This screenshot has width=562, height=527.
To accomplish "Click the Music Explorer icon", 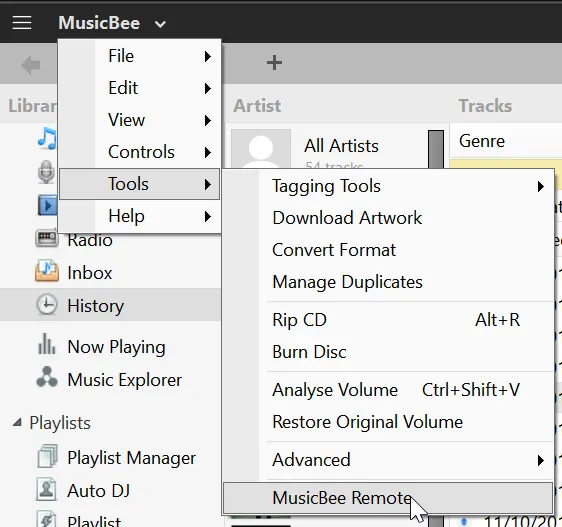I will (47, 377).
